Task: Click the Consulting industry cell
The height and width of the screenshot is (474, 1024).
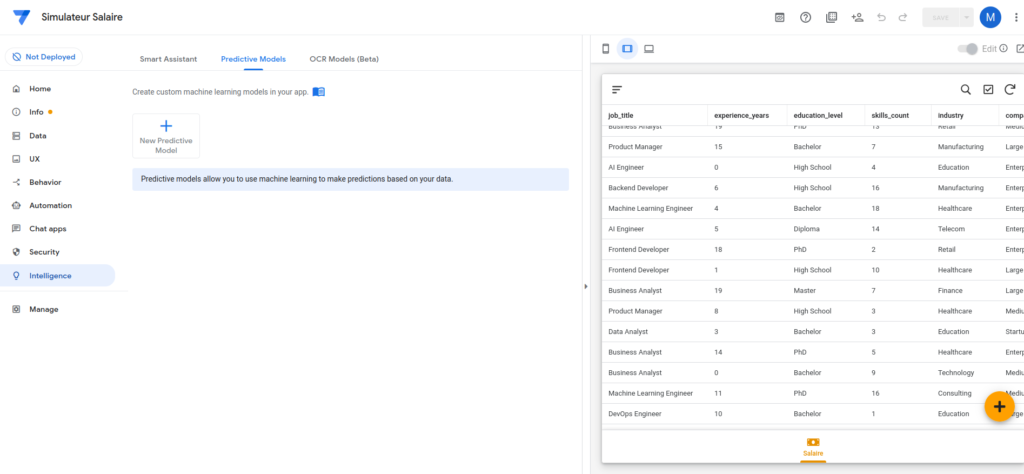Action: pyautogui.click(x=954, y=394)
